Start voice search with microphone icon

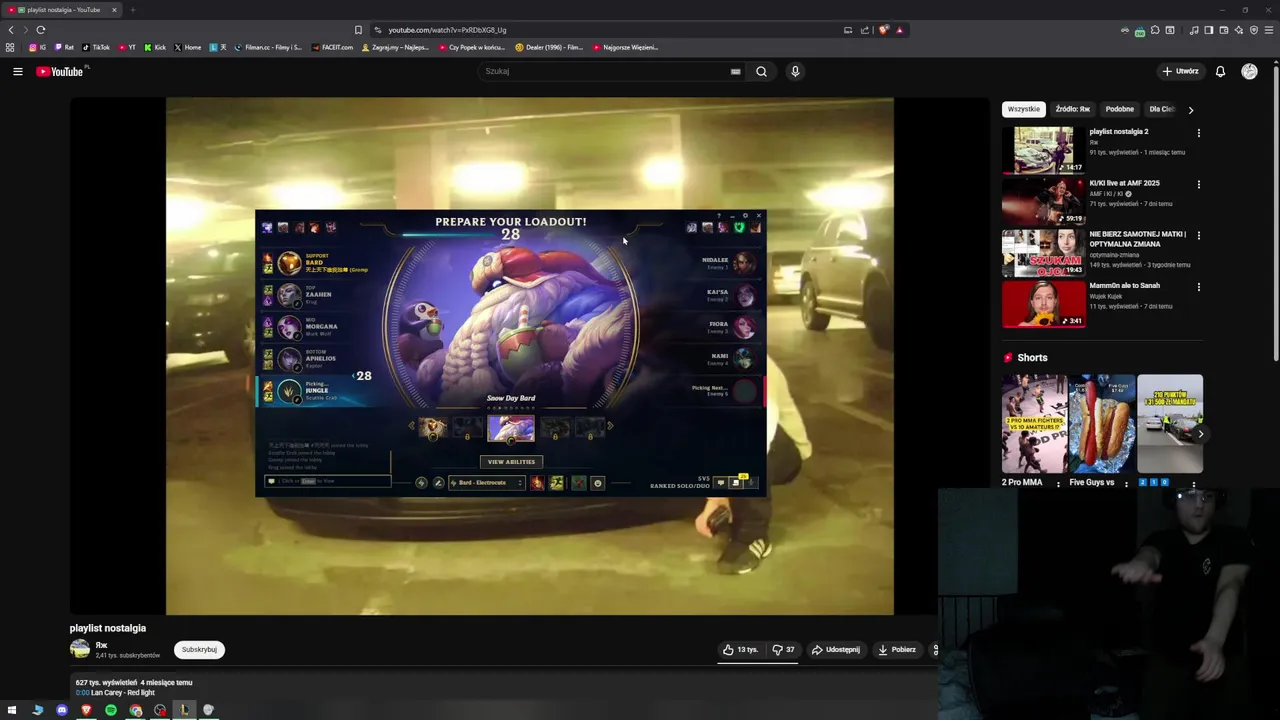click(x=795, y=71)
